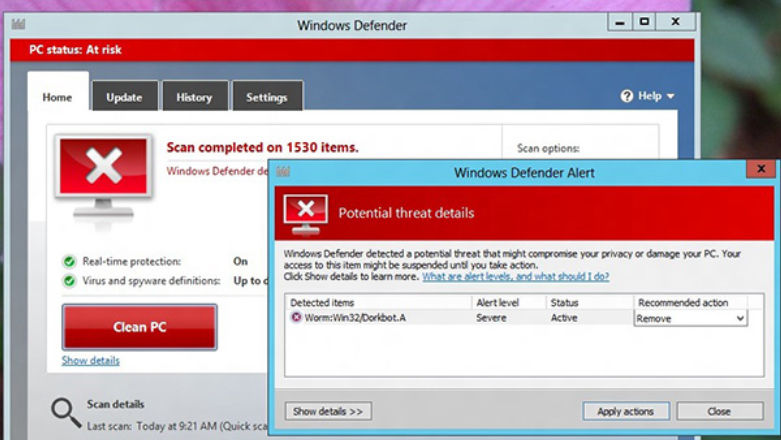Click the red Clean PC button
The width and height of the screenshot is (781, 440).
[x=139, y=327]
